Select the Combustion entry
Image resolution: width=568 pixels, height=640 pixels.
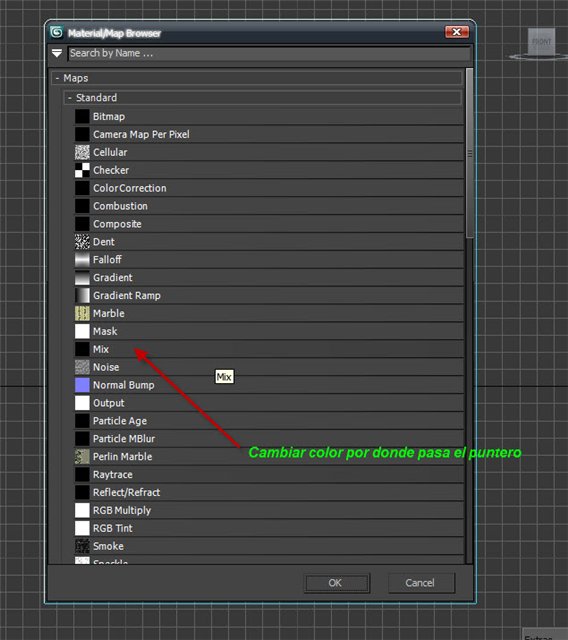(x=269, y=206)
